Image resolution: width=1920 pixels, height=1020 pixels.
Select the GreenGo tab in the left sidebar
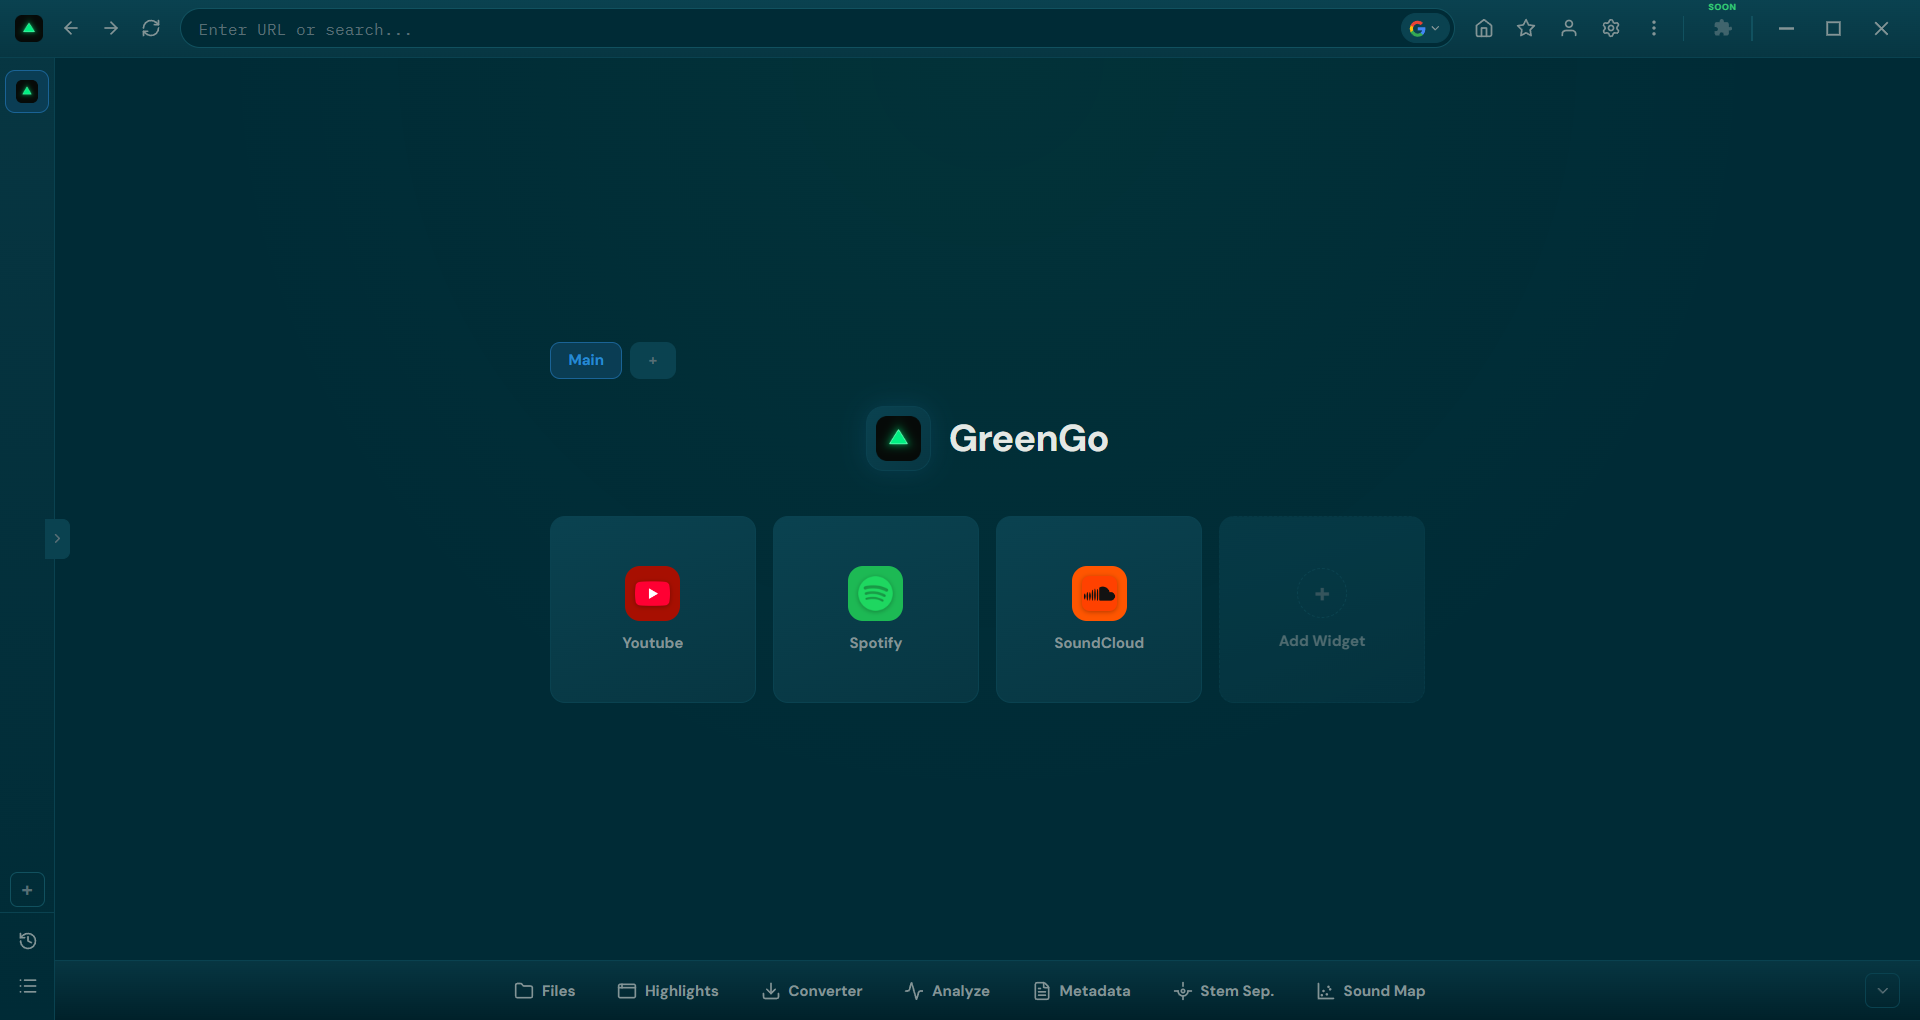click(x=27, y=91)
